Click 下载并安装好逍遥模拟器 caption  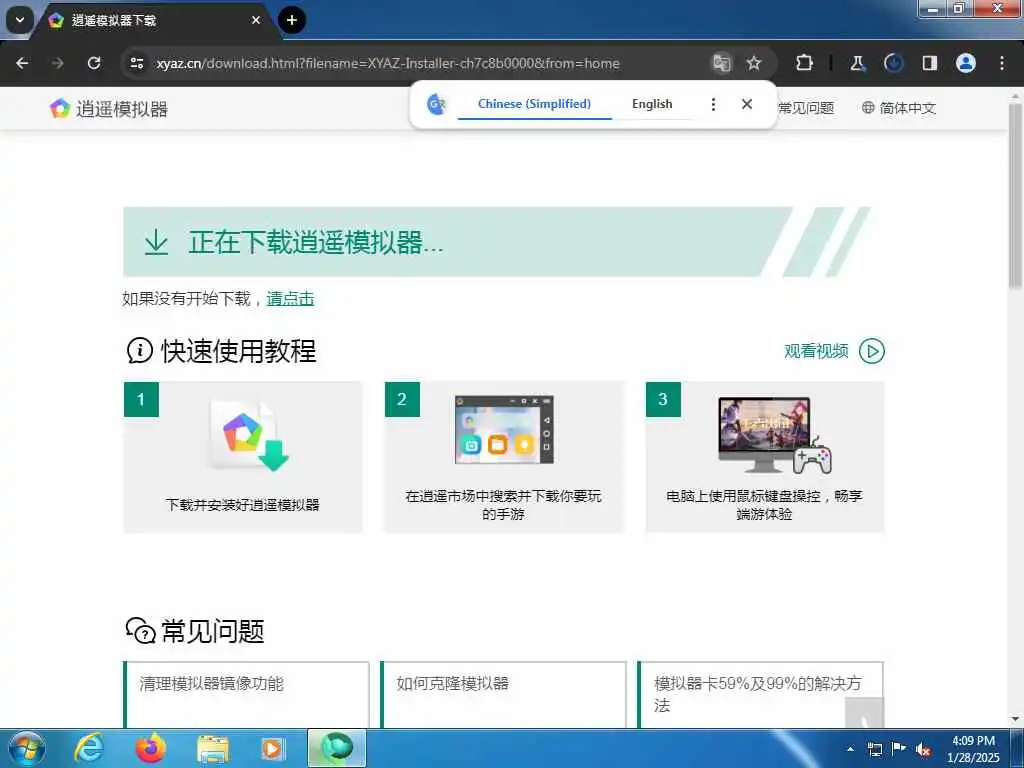(242, 505)
